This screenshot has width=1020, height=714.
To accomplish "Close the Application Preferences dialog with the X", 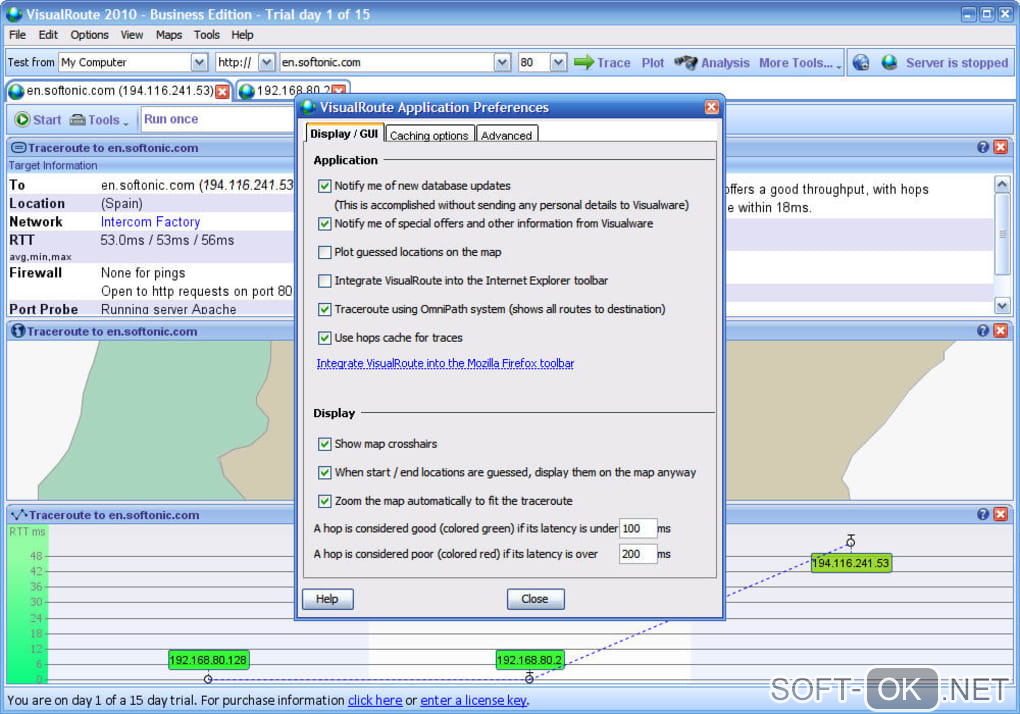I will pos(712,107).
